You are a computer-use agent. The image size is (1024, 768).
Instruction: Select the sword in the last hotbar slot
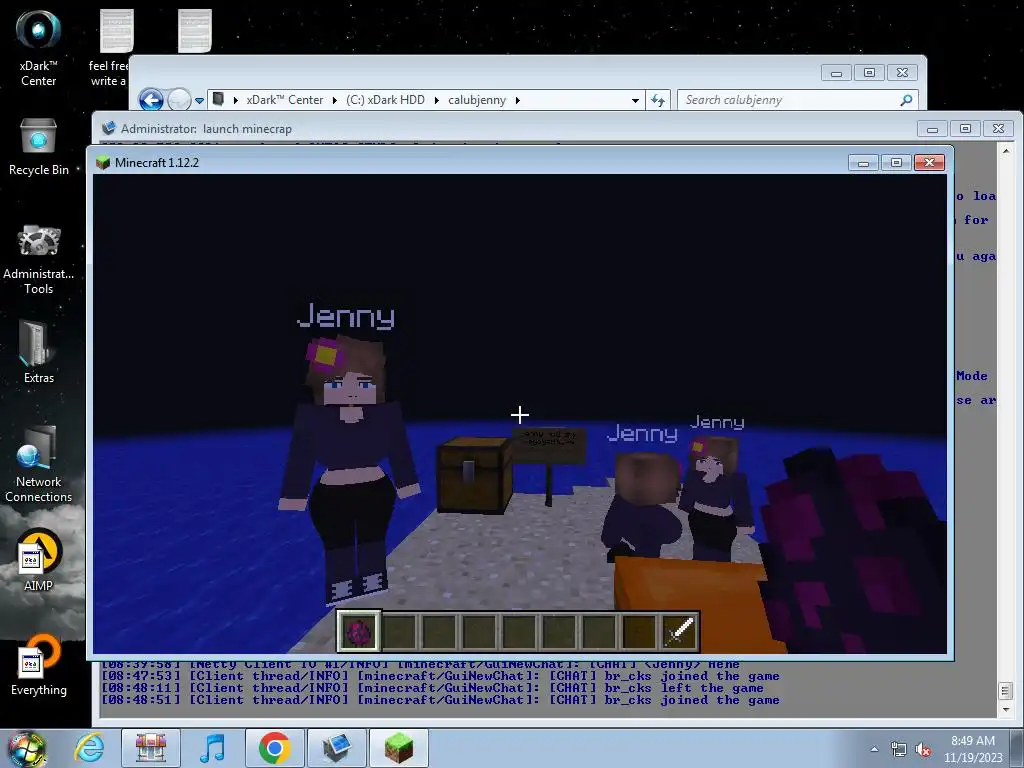(x=679, y=632)
